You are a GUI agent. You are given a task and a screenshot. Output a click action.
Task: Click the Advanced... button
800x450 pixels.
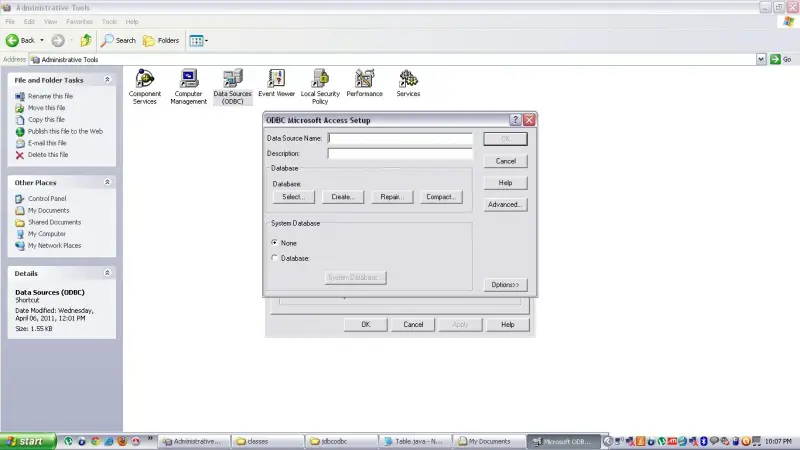coord(505,205)
